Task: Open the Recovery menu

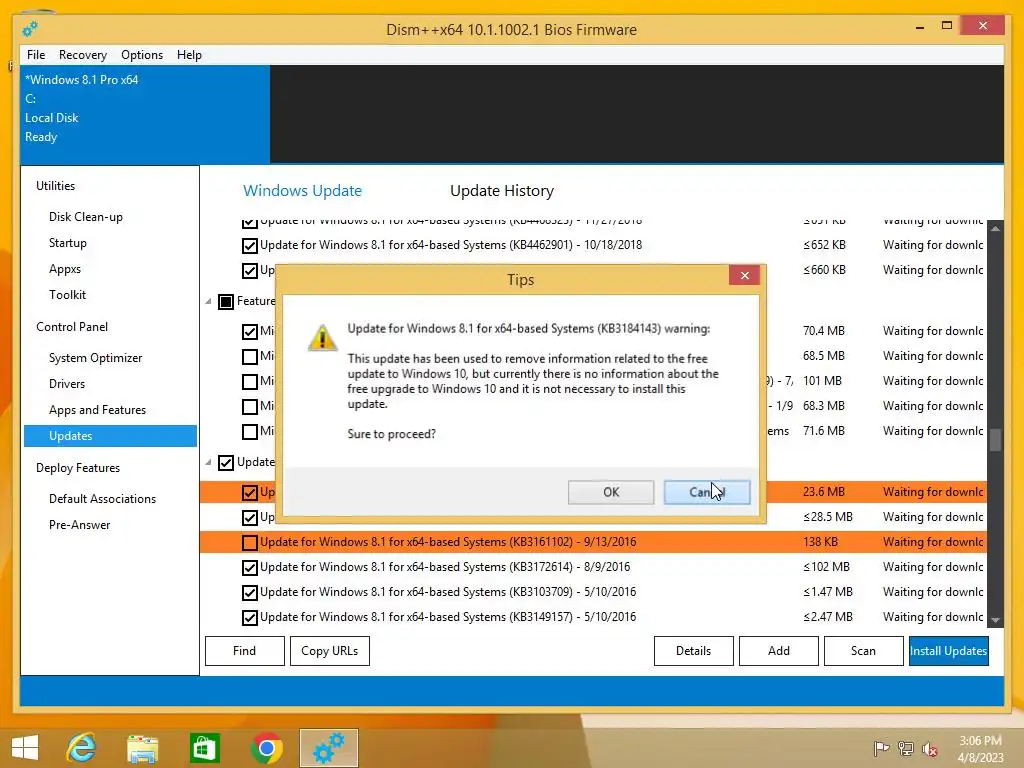Action: [83, 55]
